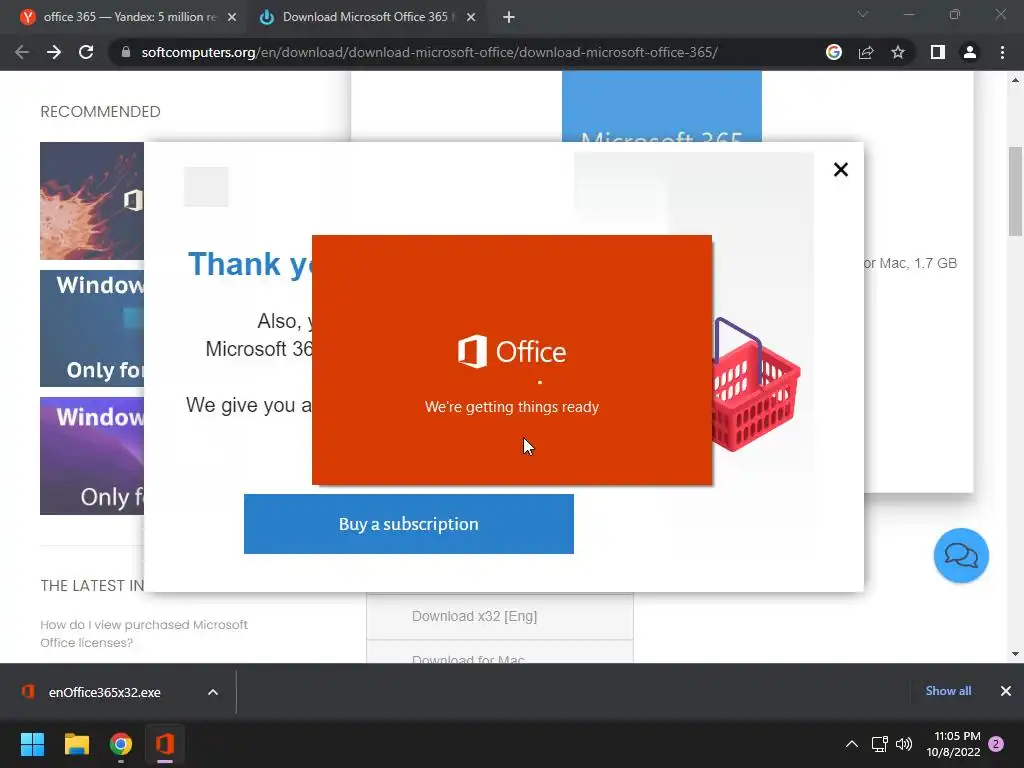The width and height of the screenshot is (1024, 768).
Task: Open the tab search dropdown chevron
Action: (863, 14)
